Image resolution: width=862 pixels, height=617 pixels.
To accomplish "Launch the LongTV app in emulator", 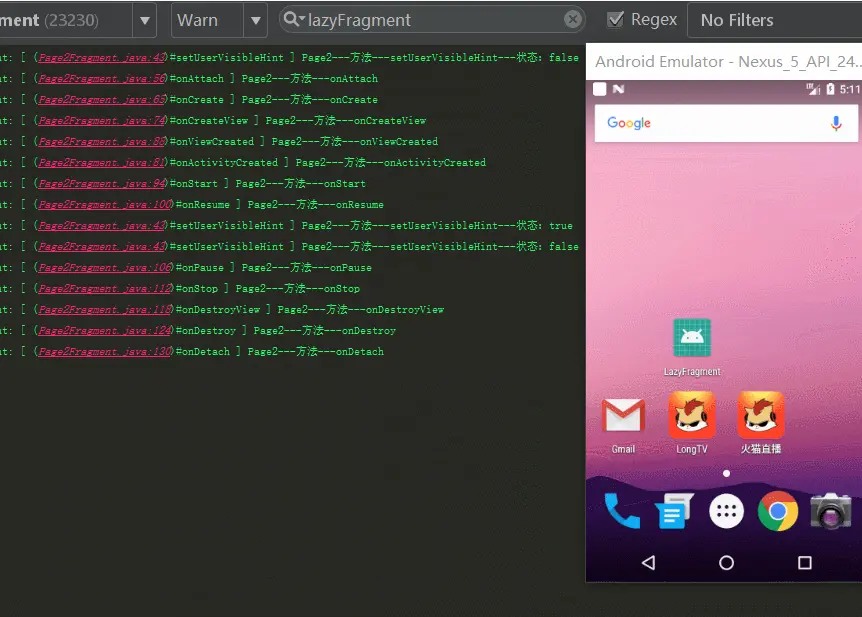I will [692, 424].
